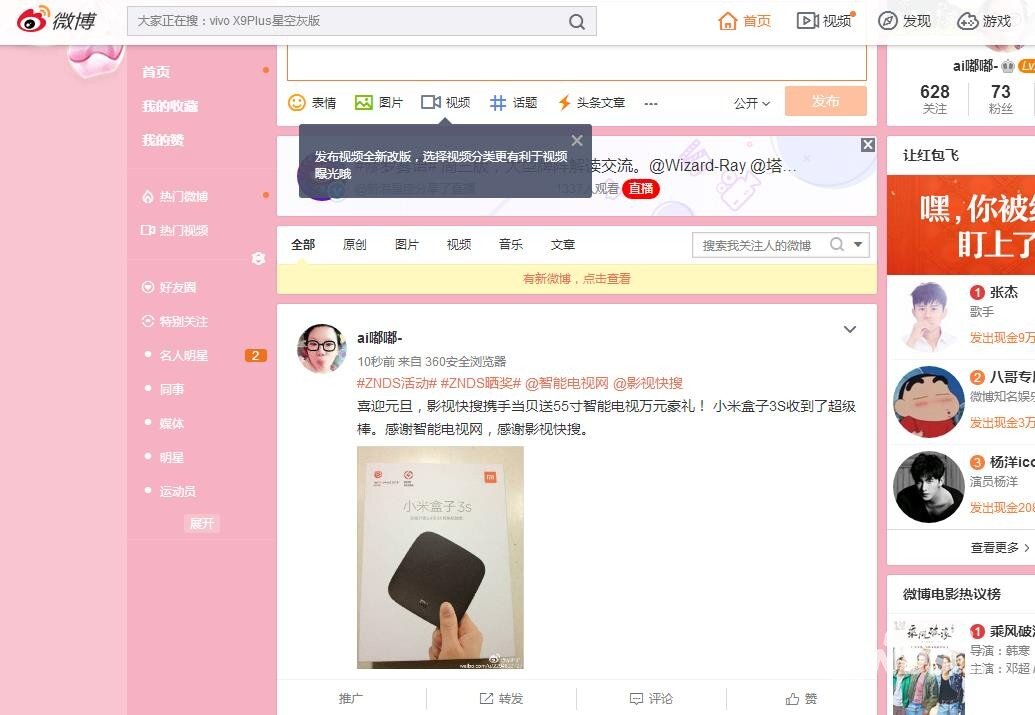The height and width of the screenshot is (715, 1035).
Task: Expand the advanced search dropdown arrow
Action: coord(858,244)
